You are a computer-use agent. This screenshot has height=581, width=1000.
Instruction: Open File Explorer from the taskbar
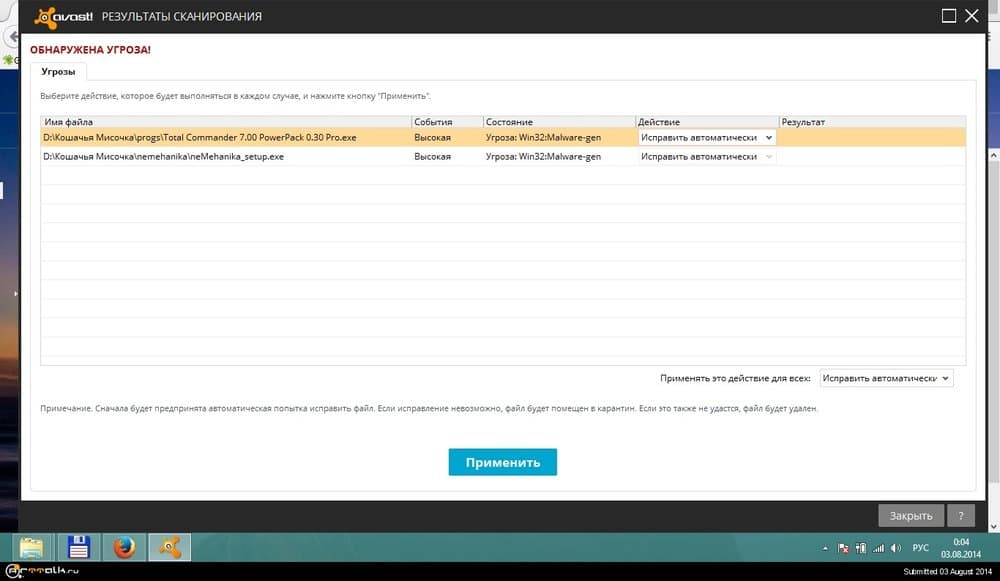(32, 547)
